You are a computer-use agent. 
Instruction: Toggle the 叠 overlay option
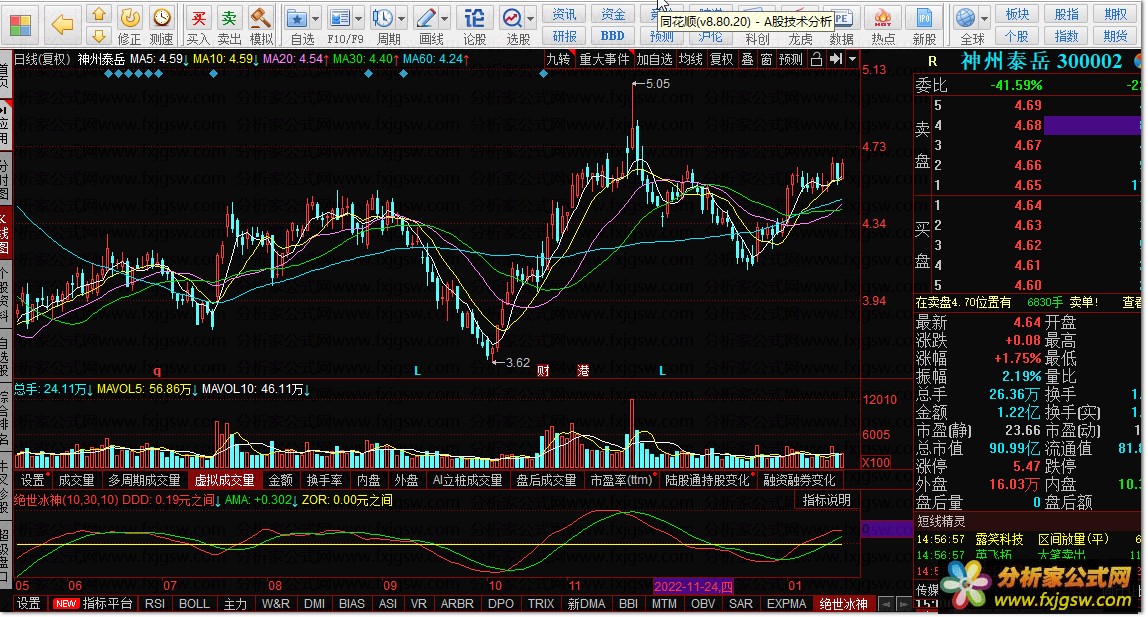pos(747,59)
